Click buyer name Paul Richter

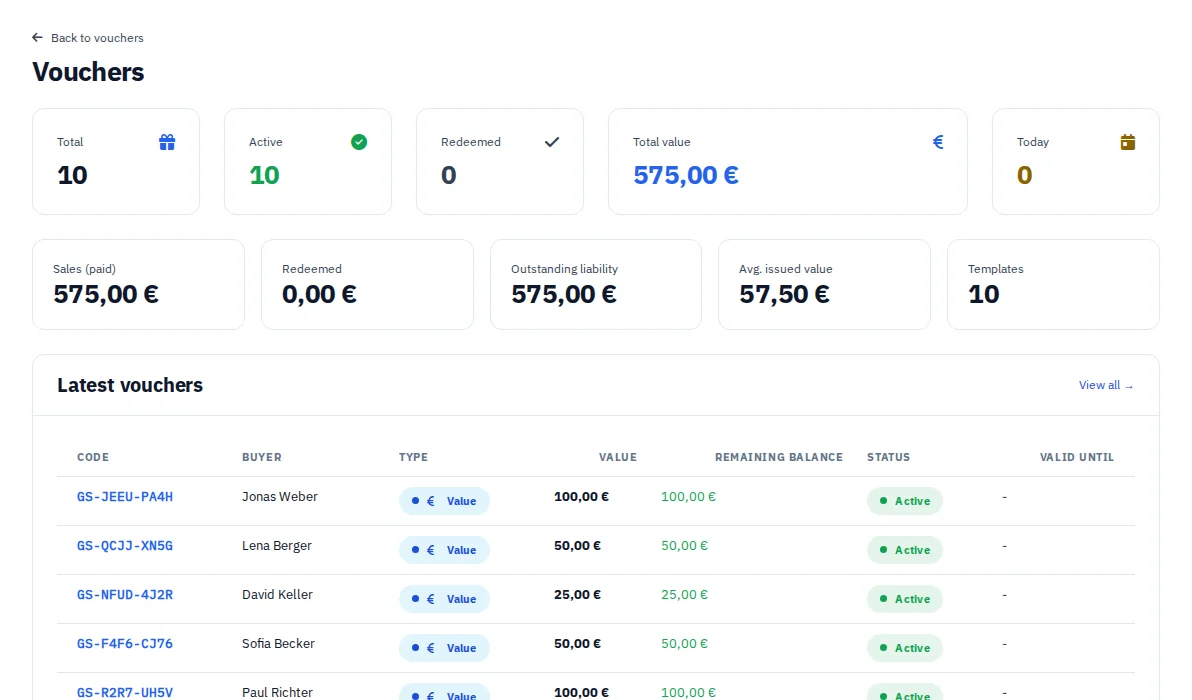click(277, 692)
